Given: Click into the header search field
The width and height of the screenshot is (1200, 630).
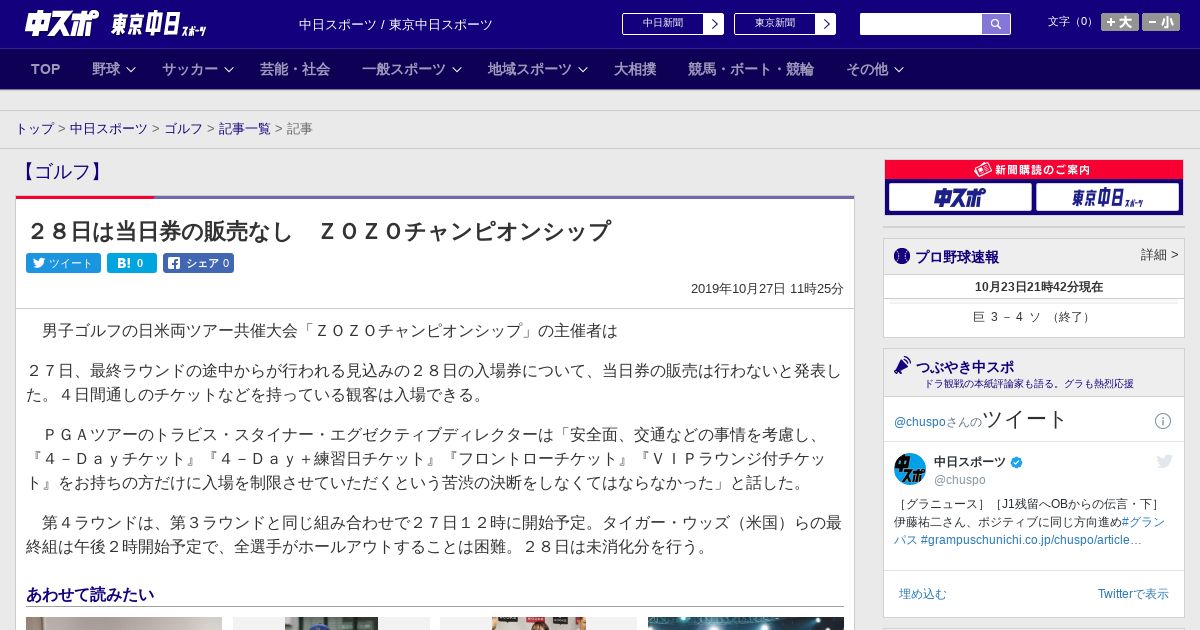Looking at the screenshot, I should [921, 24].
